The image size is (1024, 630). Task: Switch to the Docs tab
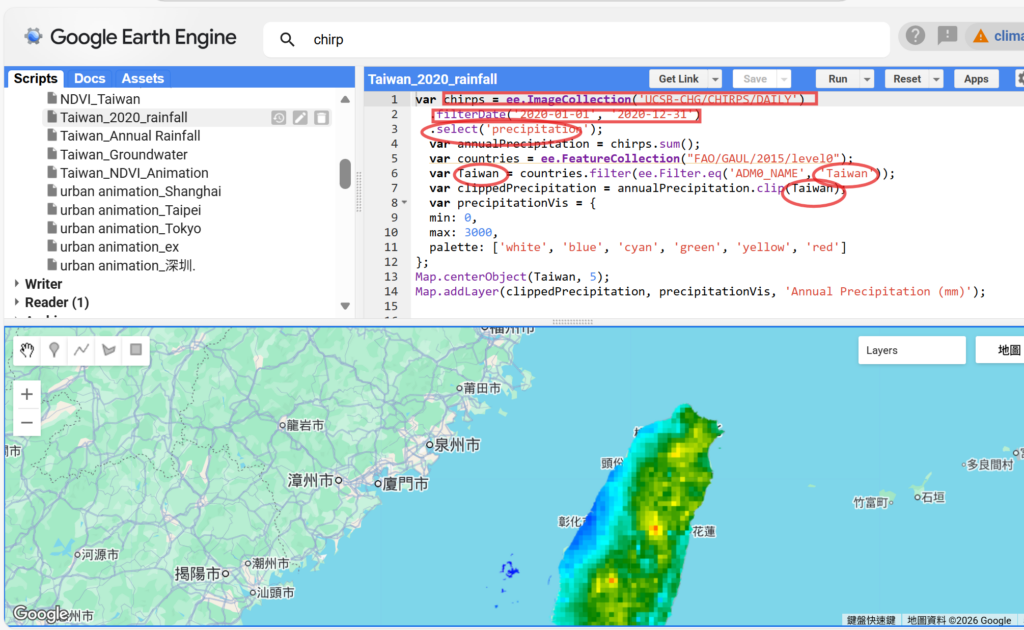point(90,78)
